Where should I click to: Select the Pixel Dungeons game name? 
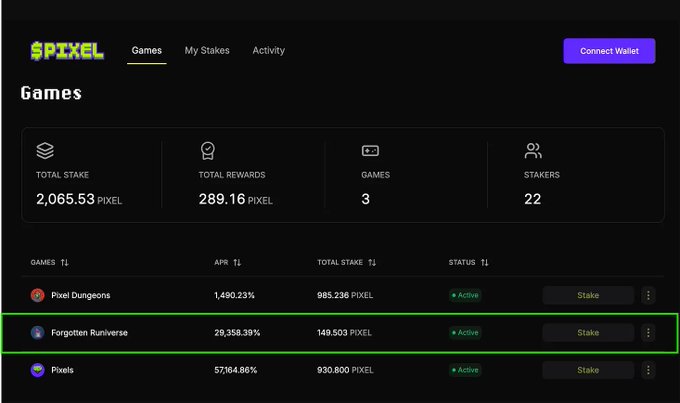click(x=81, y=295)
